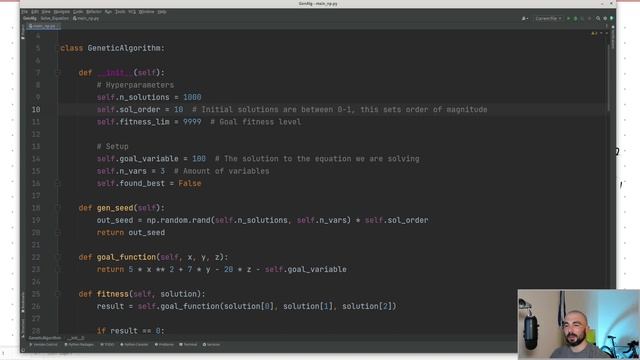Collapse the __init__ method fold marker

click(58, 73)
